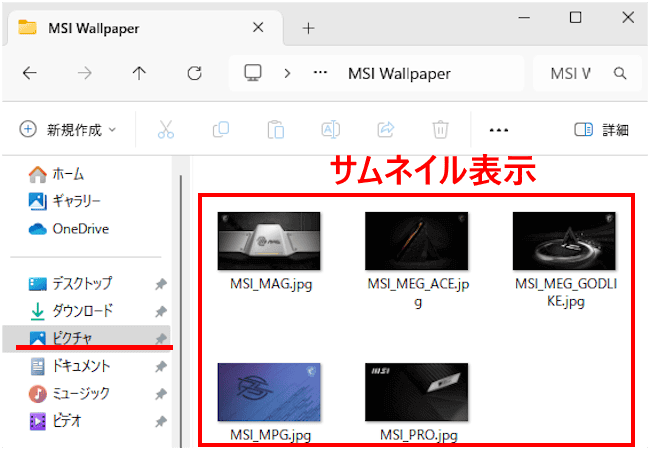Expand the chevron after the PC icon
Viewport: 650px width, 450px height.
[287, 73]
